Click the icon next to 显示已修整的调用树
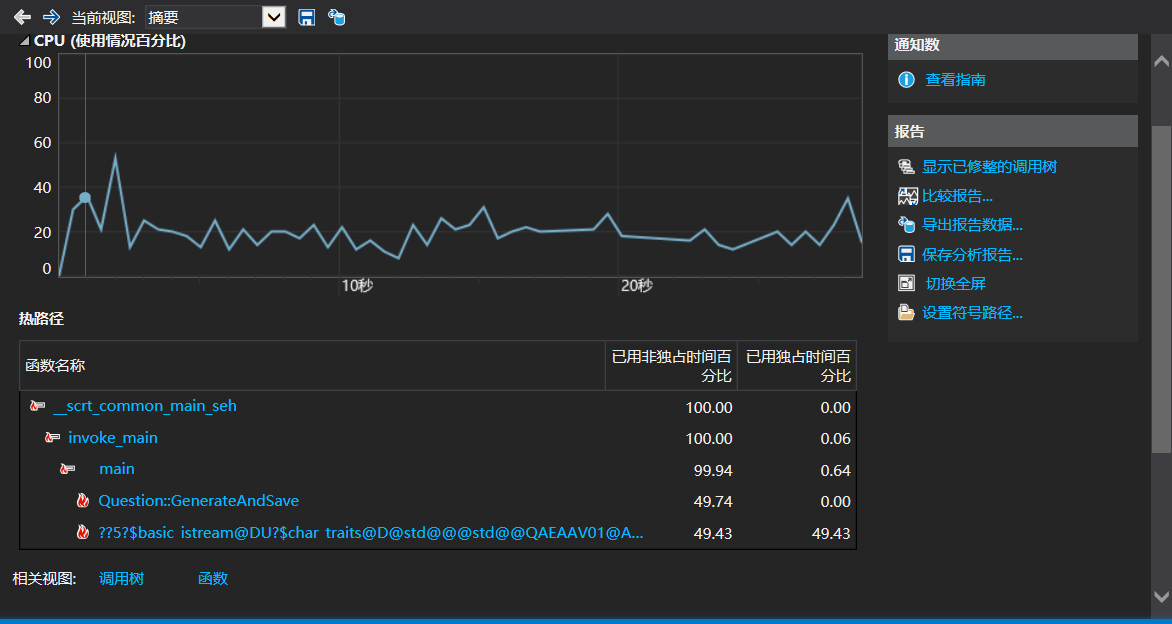 click(x=906, y=167)
